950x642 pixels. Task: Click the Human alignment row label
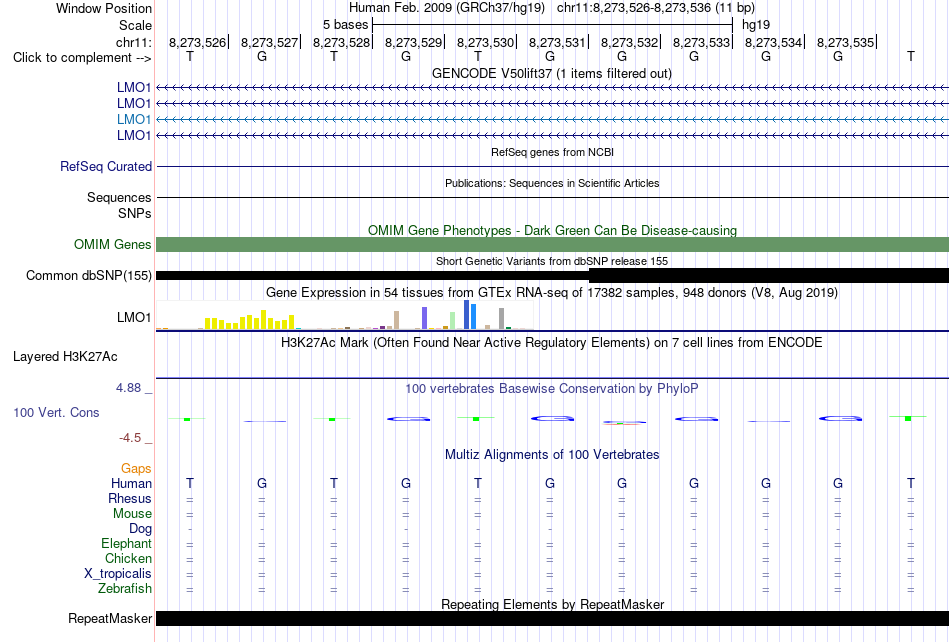(131, 483)
